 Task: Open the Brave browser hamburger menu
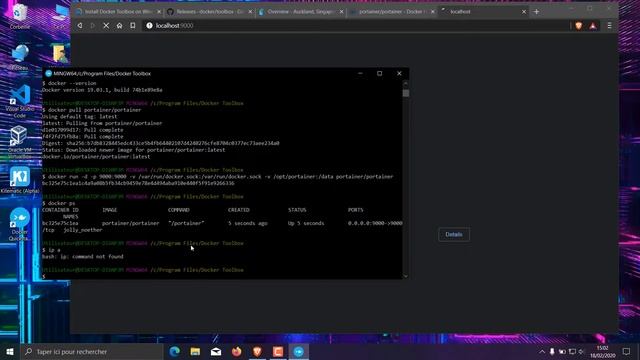[609, 26]
